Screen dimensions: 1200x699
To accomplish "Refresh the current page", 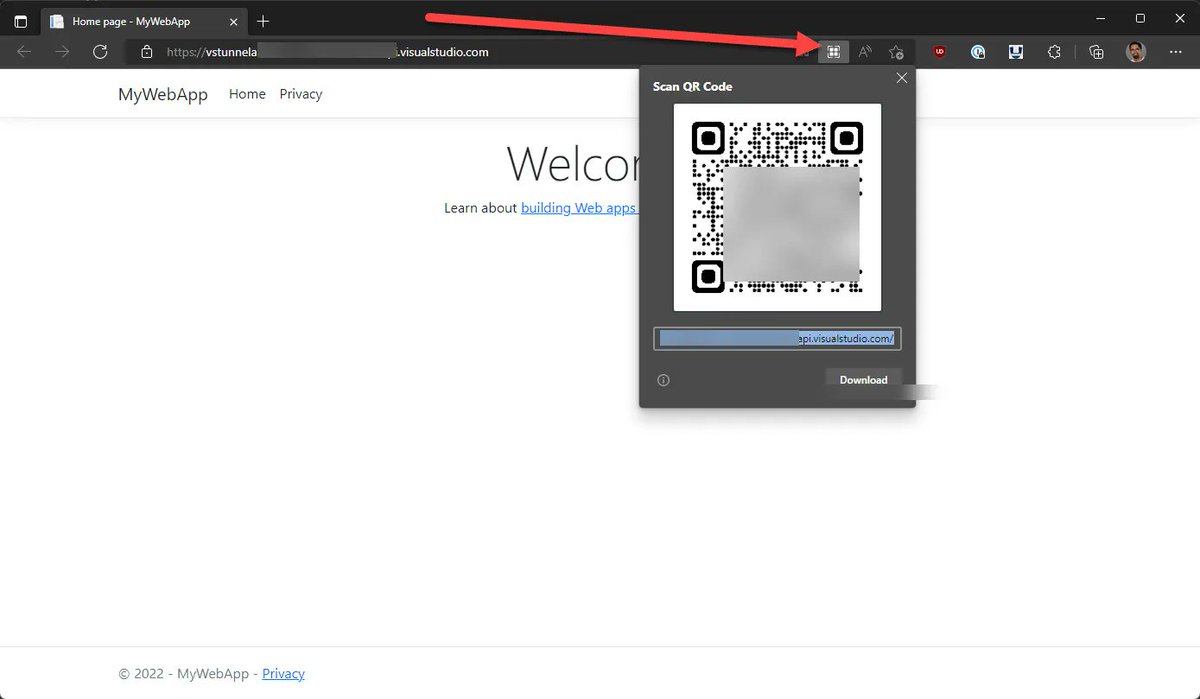I will click(x=100, y=52).
